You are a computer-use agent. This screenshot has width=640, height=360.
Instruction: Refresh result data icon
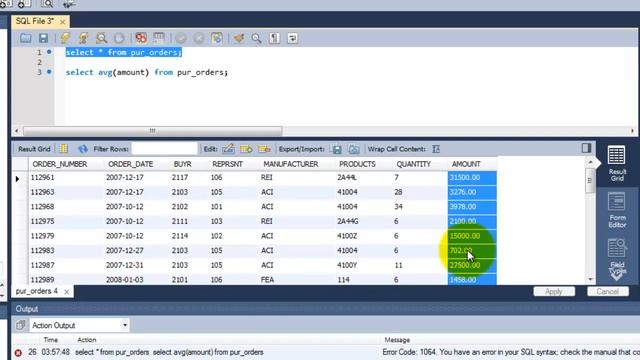click(83, 149)
